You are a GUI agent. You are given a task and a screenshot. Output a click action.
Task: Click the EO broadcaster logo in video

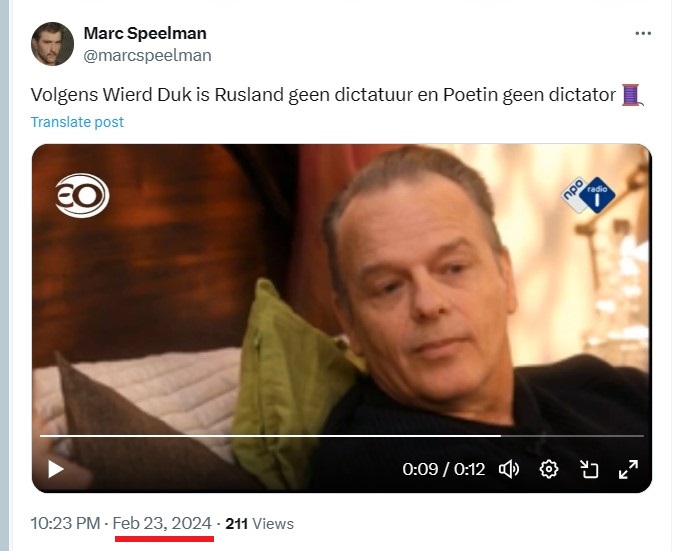pos(82,195)
